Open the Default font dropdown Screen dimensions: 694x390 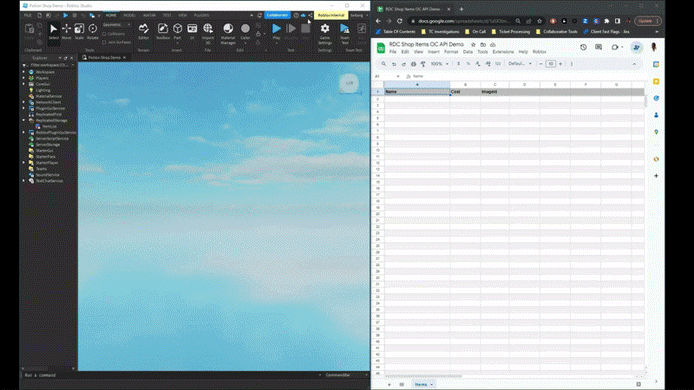click(520, 64)
